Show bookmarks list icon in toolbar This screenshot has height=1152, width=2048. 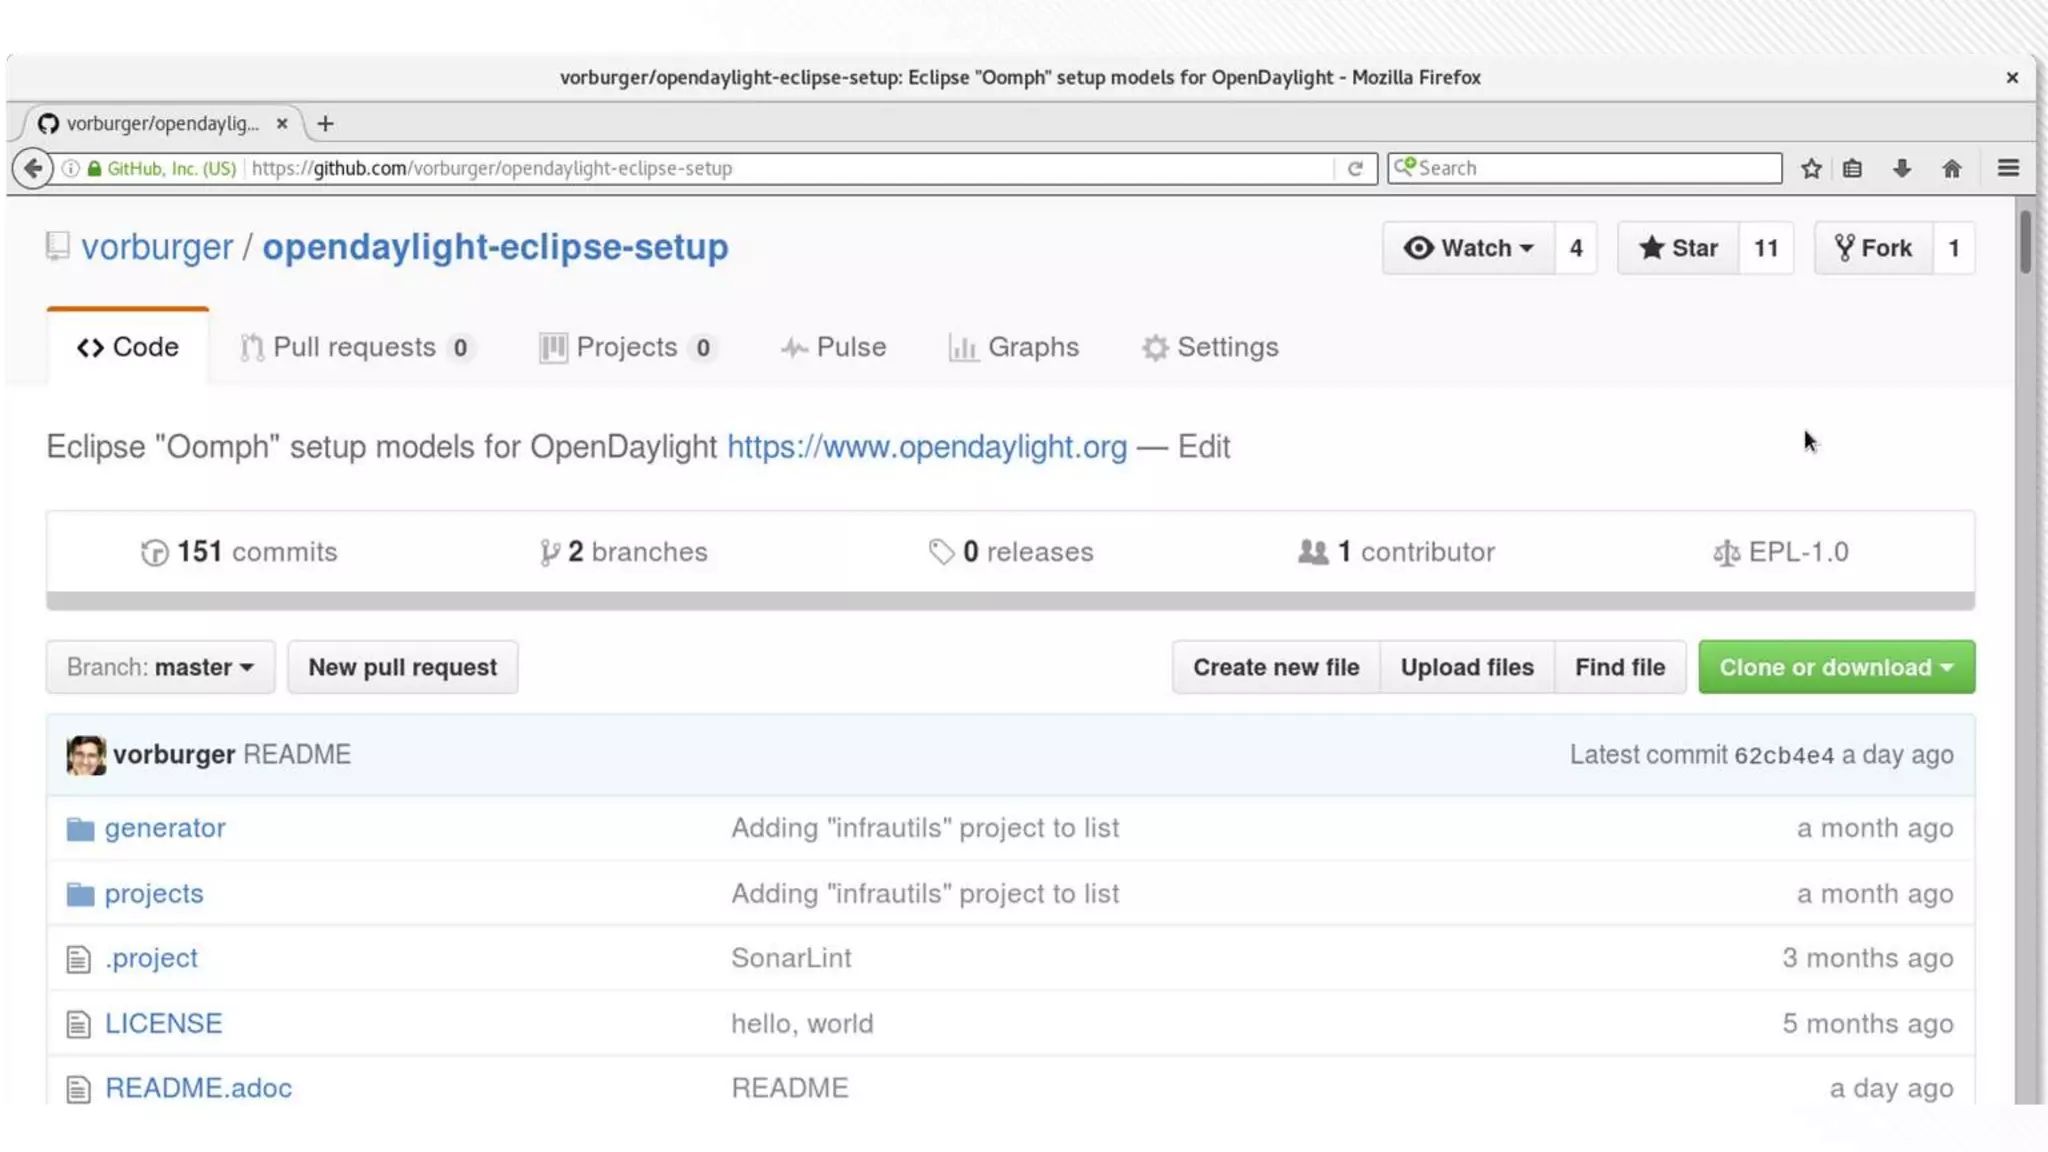tap(1852, 168)
